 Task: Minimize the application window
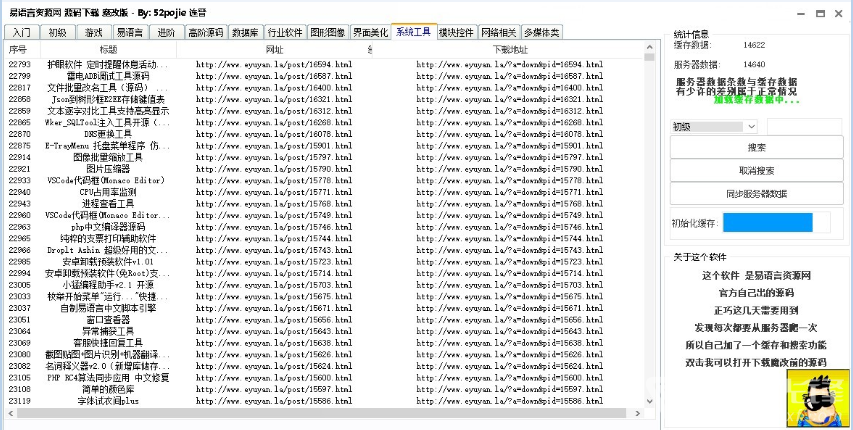point(801,14)
